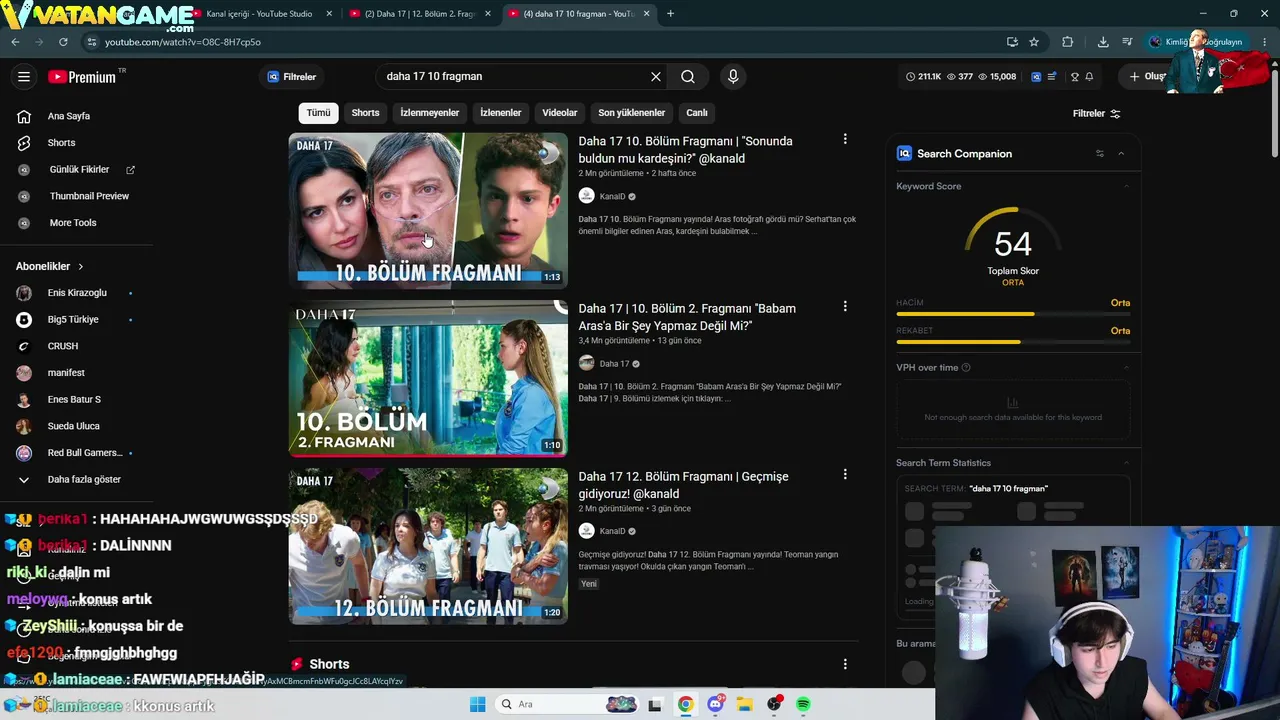Expand the Abonelikler section chevron
Viewport: 1280px width, 720px height.
click(x=81, y=267)
